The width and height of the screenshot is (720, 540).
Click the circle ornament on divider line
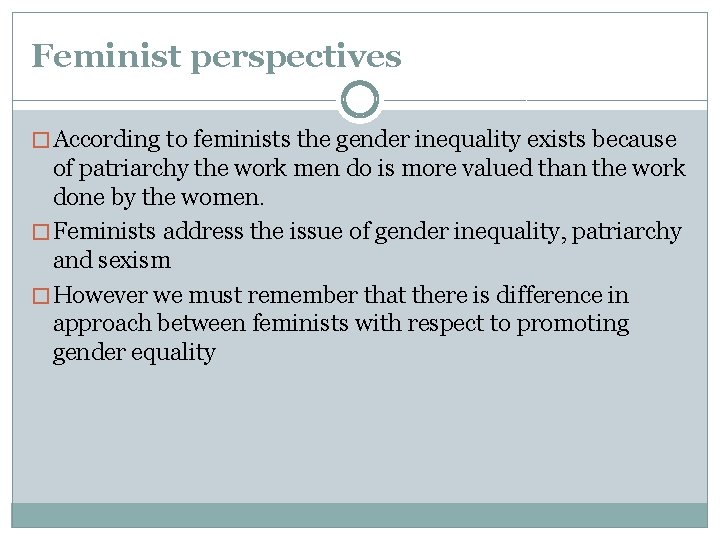pos(360,100)
